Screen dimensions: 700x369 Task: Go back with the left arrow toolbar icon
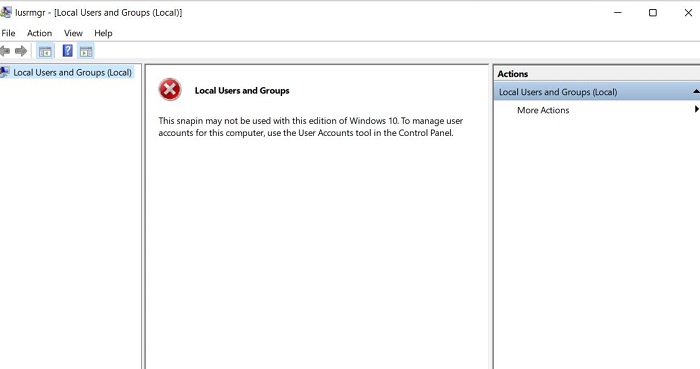click(x=4, y=51)
